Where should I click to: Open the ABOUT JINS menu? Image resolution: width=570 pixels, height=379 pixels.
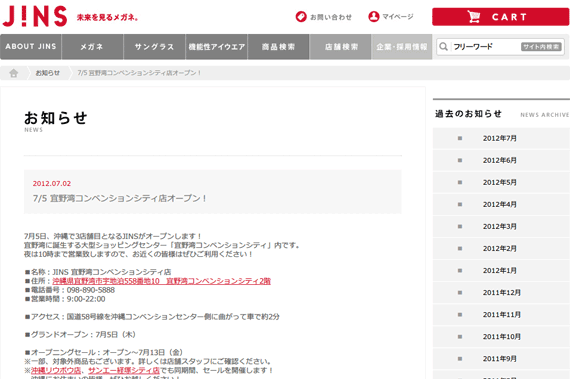[x=31, y=47]
